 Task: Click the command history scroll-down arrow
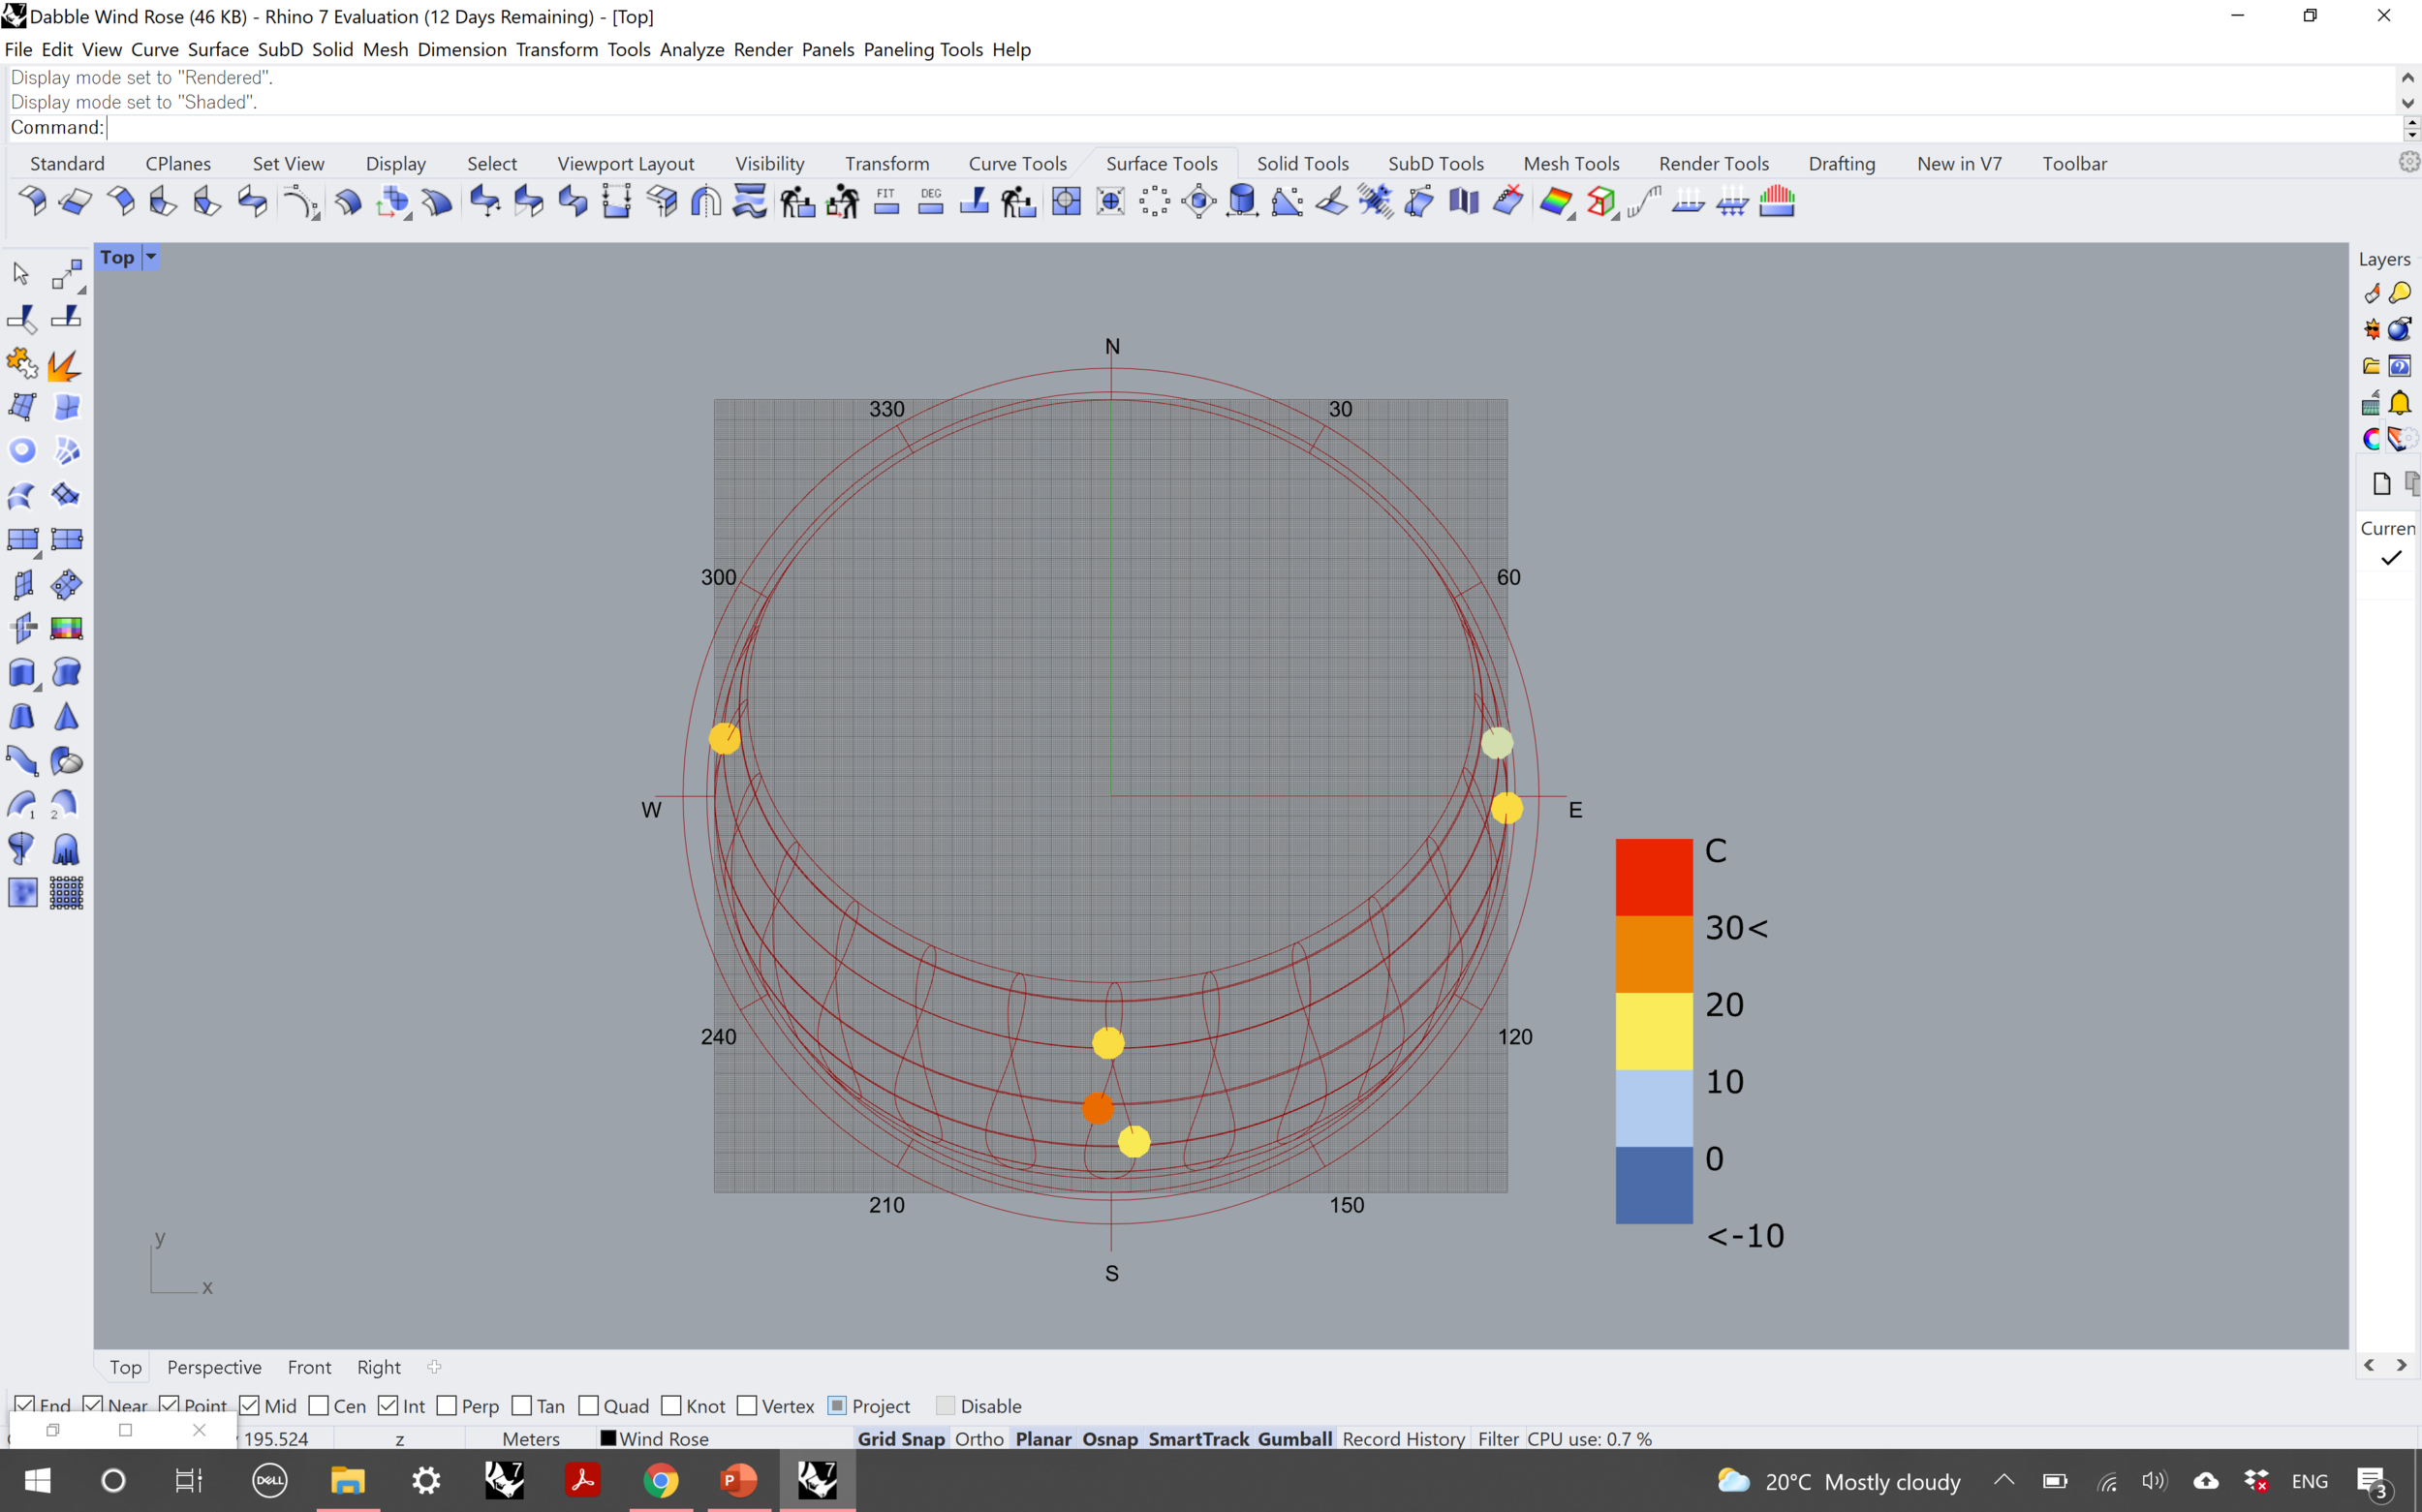(x=2407, y=102)
